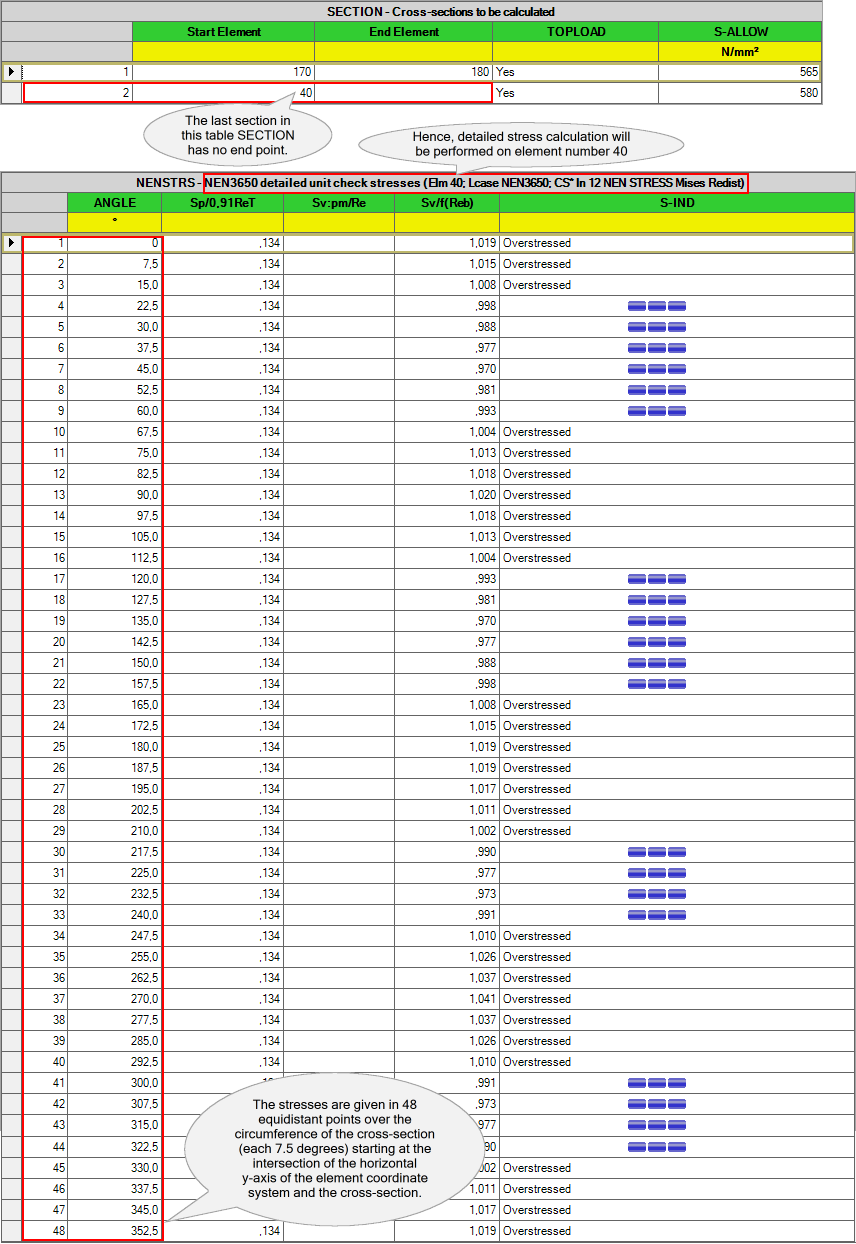Select the blue indicator bars in row 17
The image size is (856, 1244).
[657, 579]
